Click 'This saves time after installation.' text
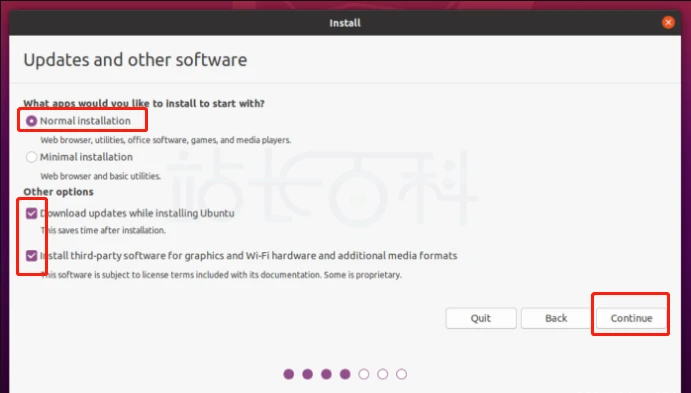Image resolution: width=691 pixels, height=393 pixels. point(103,230)
